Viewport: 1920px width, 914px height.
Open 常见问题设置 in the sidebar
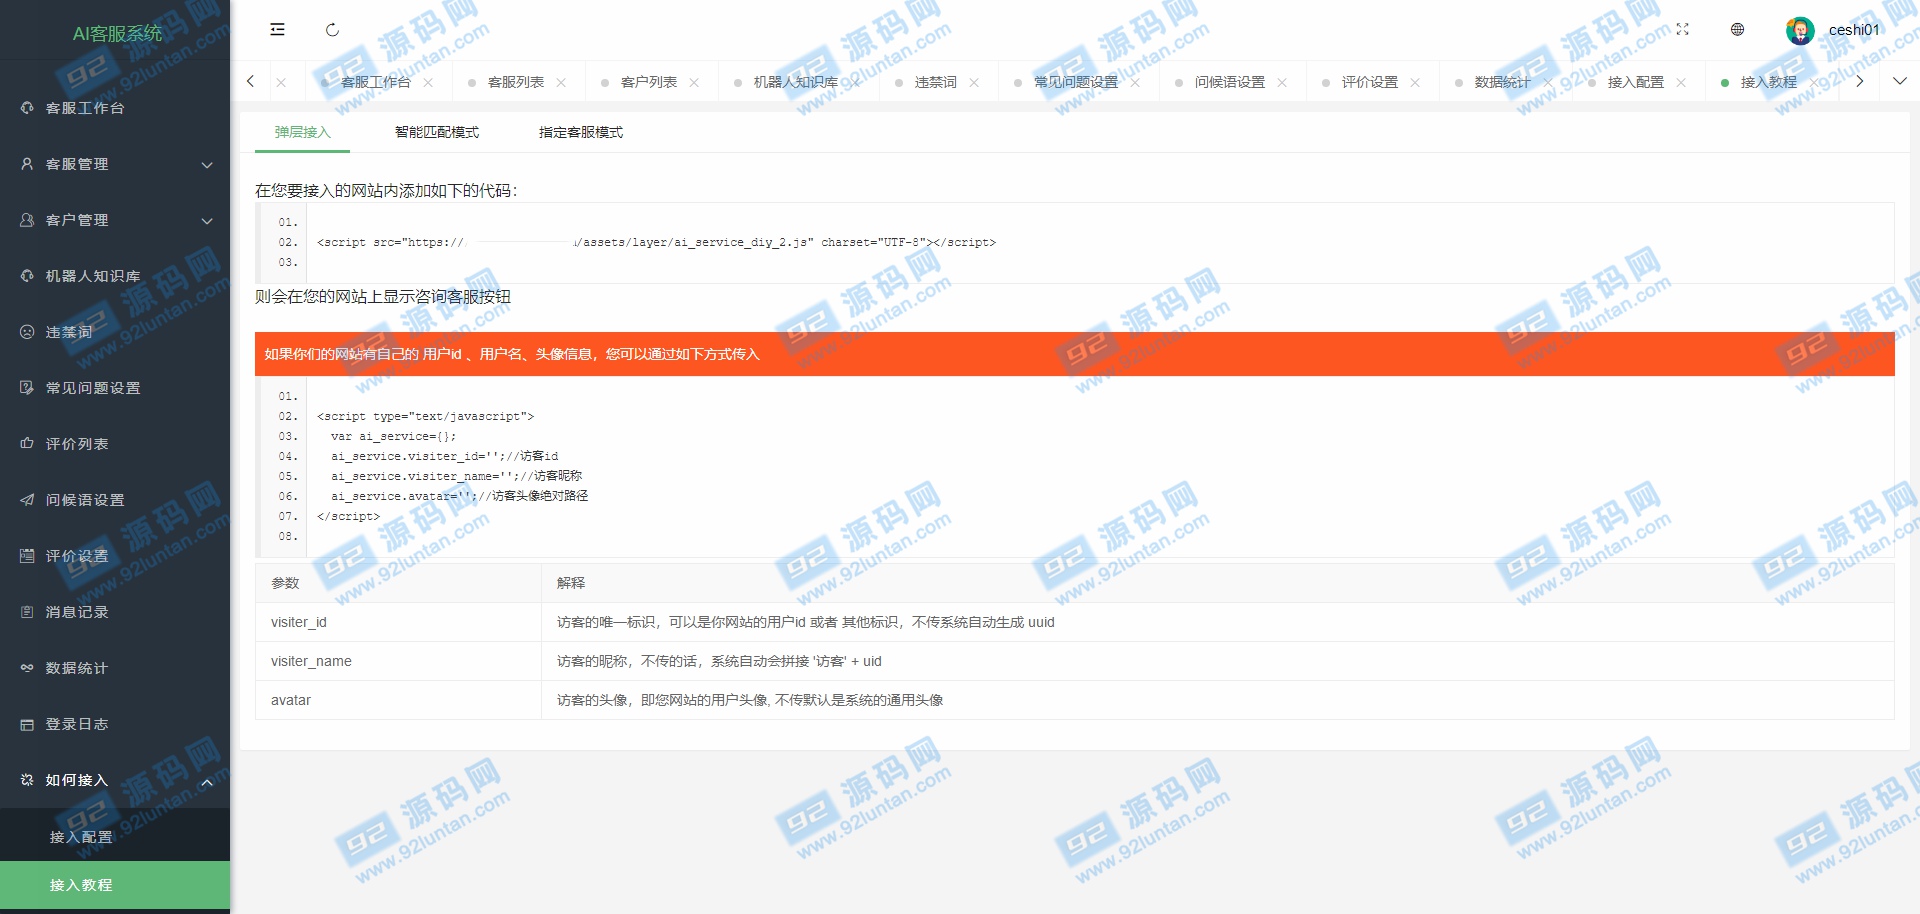tap(115, 388)
